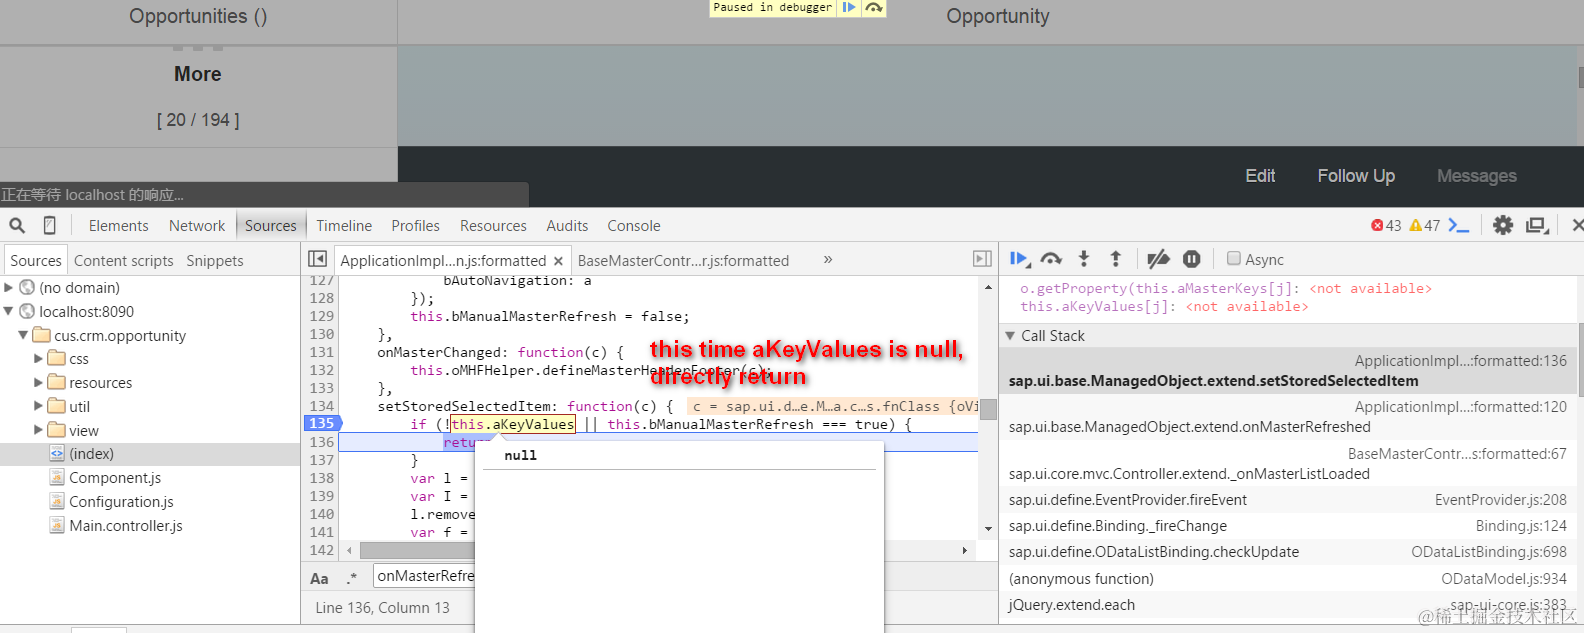This screenshot has width=1584, height=633.
Task: Deactivate breakpoints icon
Action: point(1158,259)
